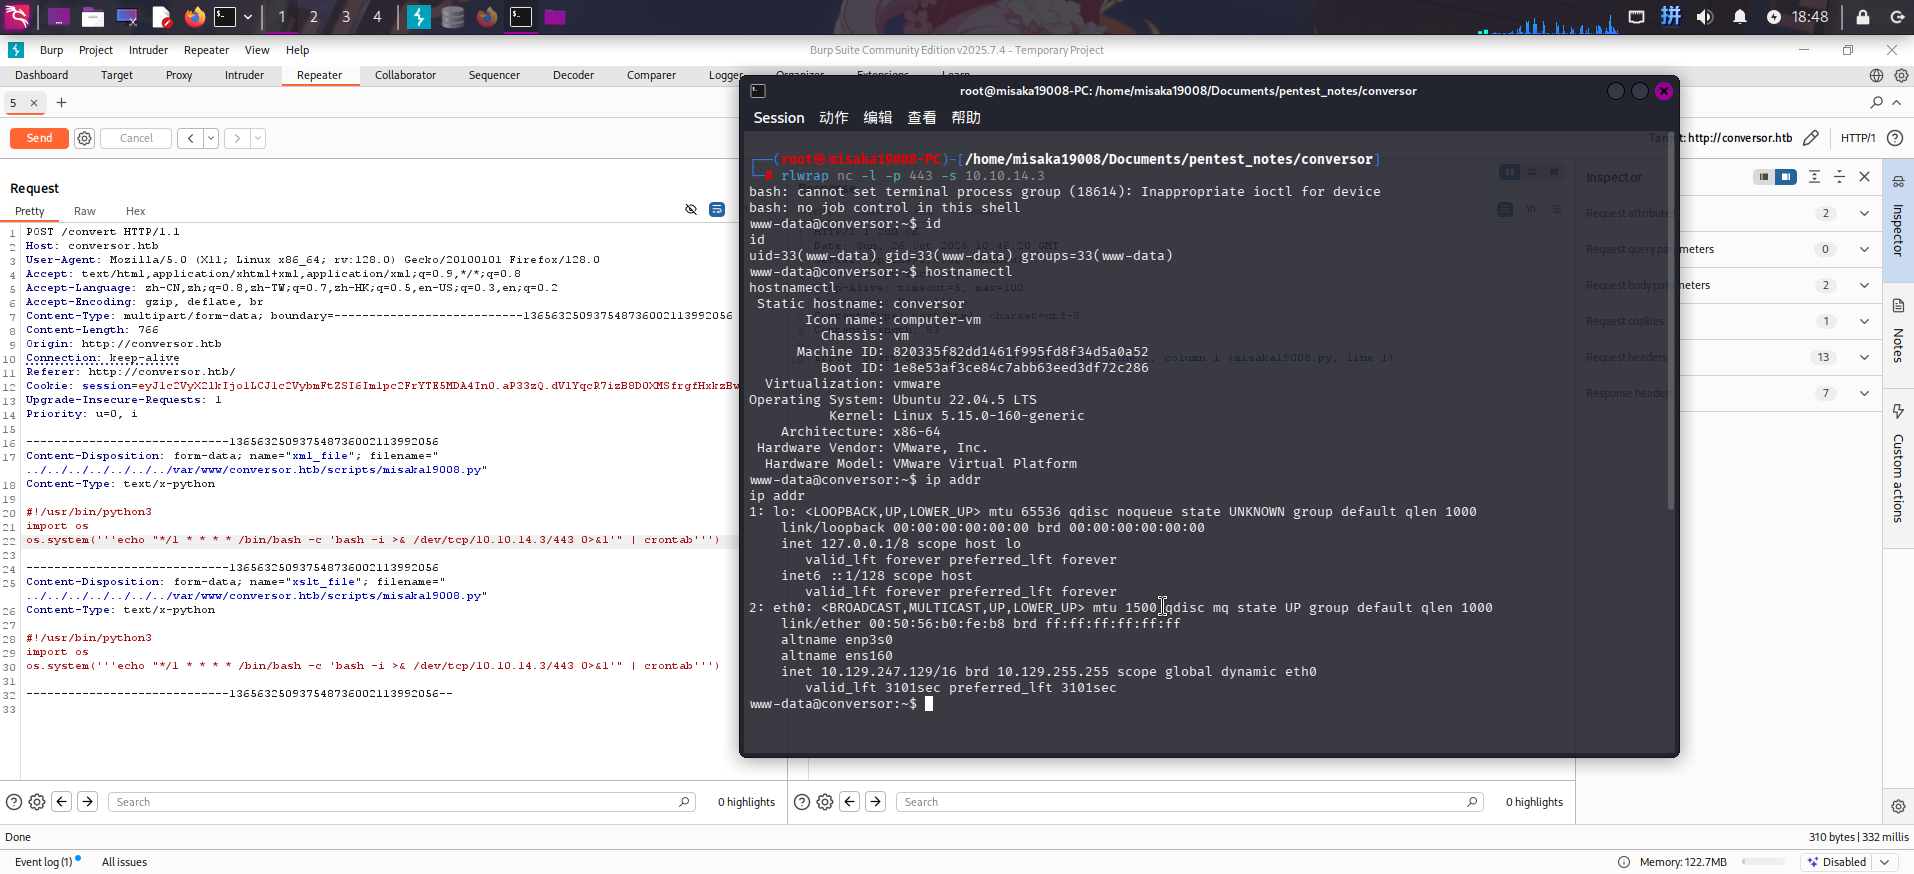Switch to the Collaborator tab
1914x874 pixels.
pyautogui.click(x=405, y=75)
